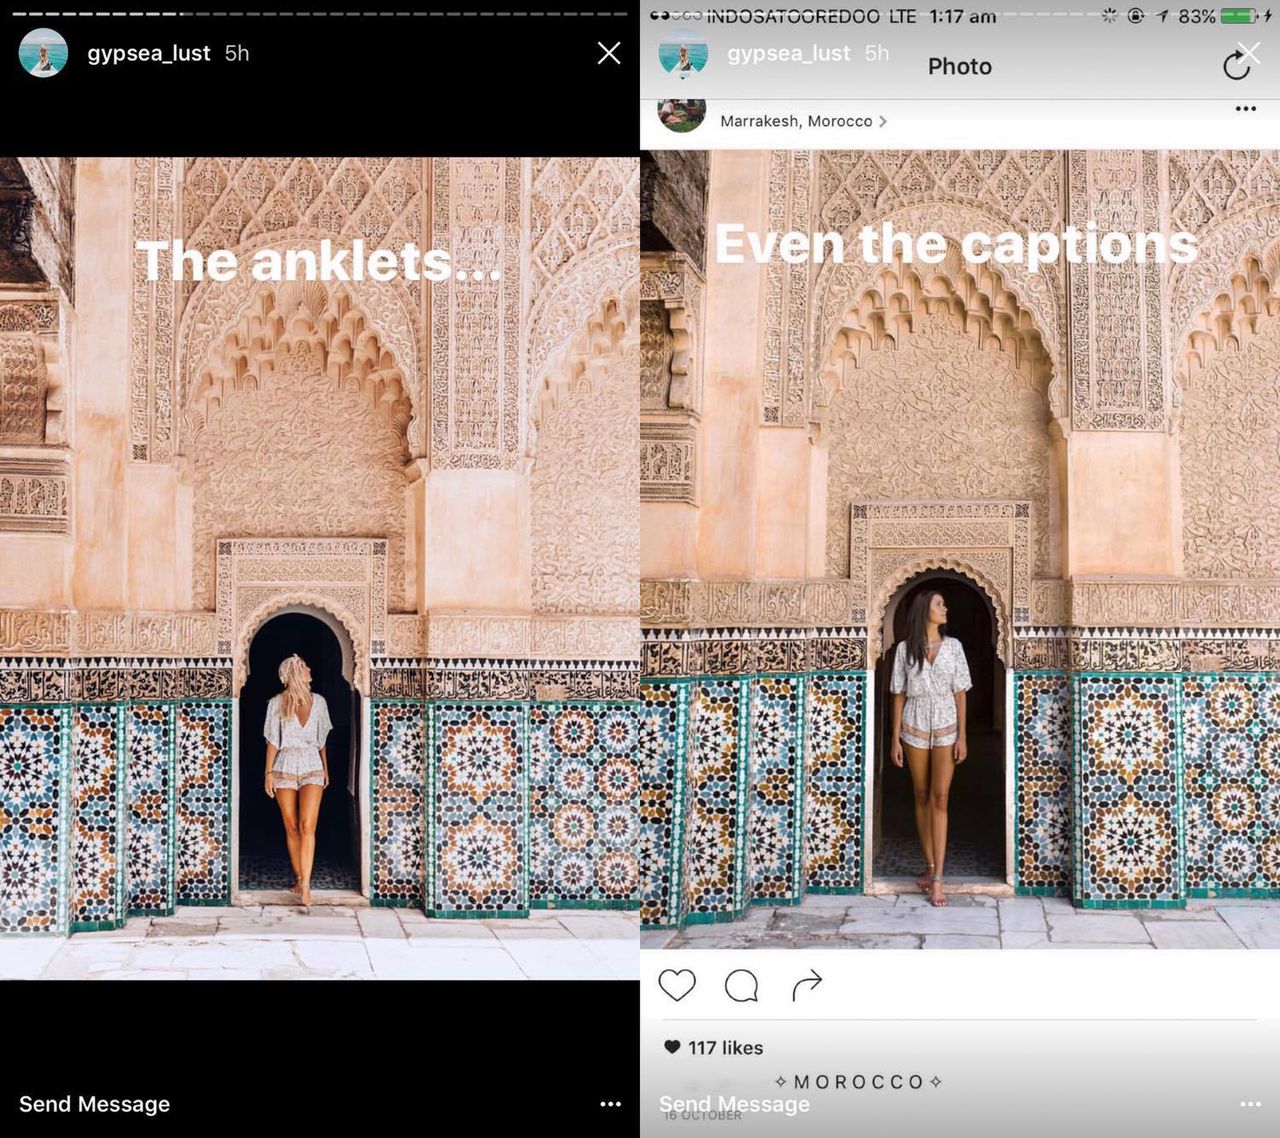Tap Send Message in left story

(94, 1104)
